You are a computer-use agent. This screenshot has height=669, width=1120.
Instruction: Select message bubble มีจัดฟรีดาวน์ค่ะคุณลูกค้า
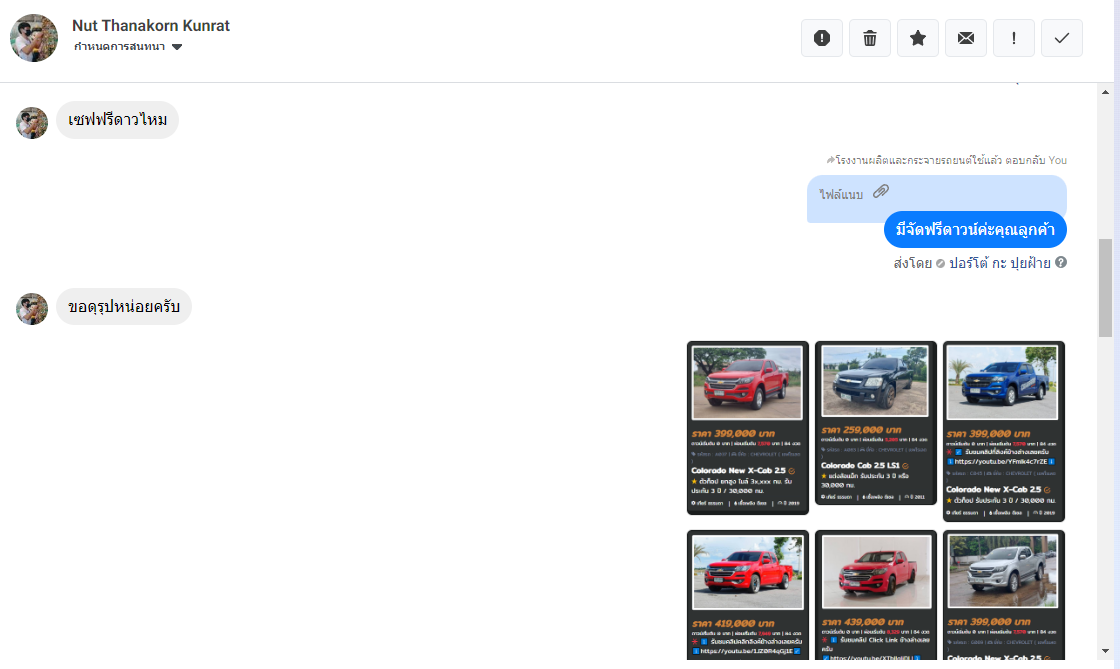(x=975, y=230)
